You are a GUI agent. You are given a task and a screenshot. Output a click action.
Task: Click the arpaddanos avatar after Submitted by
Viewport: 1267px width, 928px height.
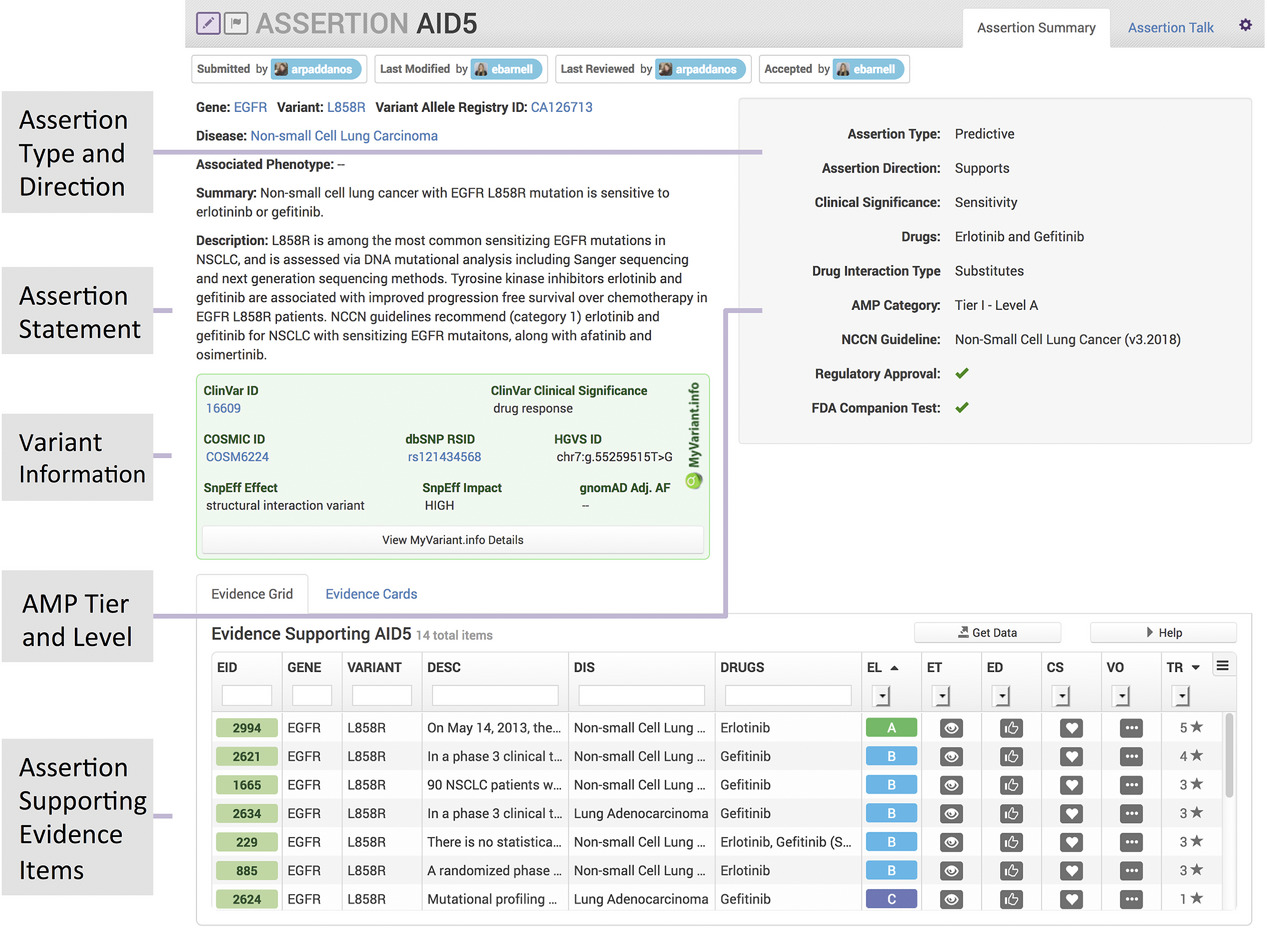[281, 69]
